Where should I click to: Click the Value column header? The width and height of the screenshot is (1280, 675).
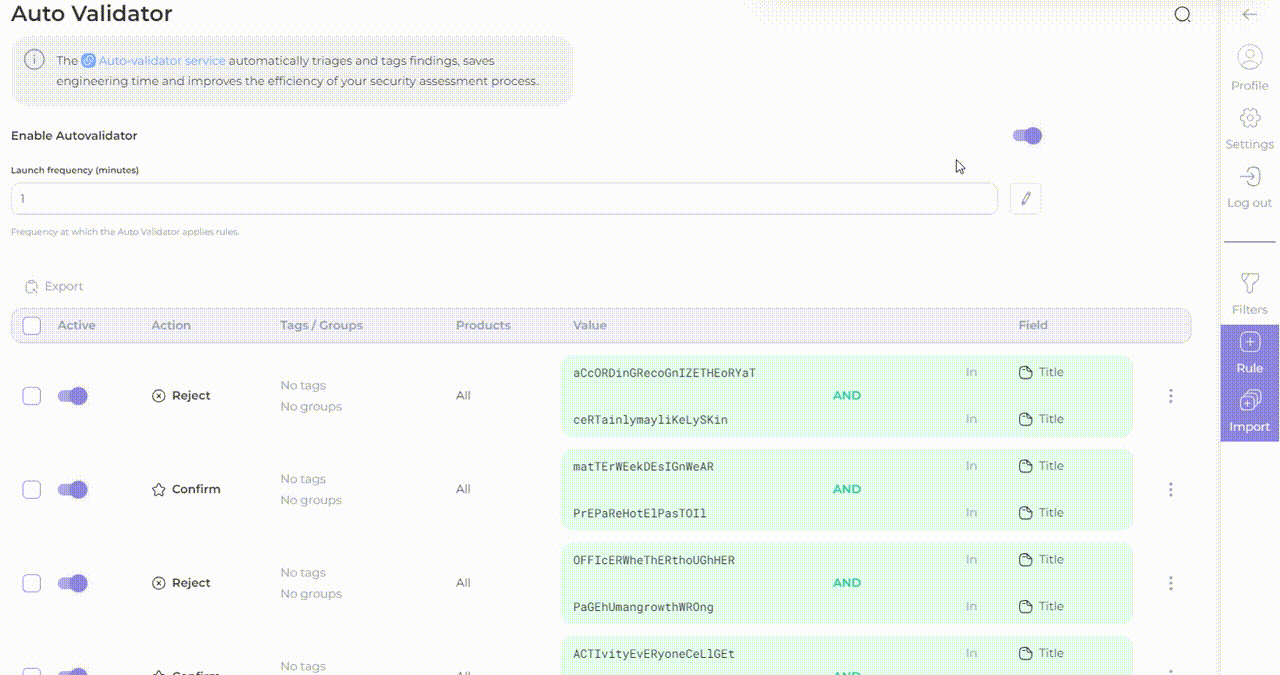590,325
